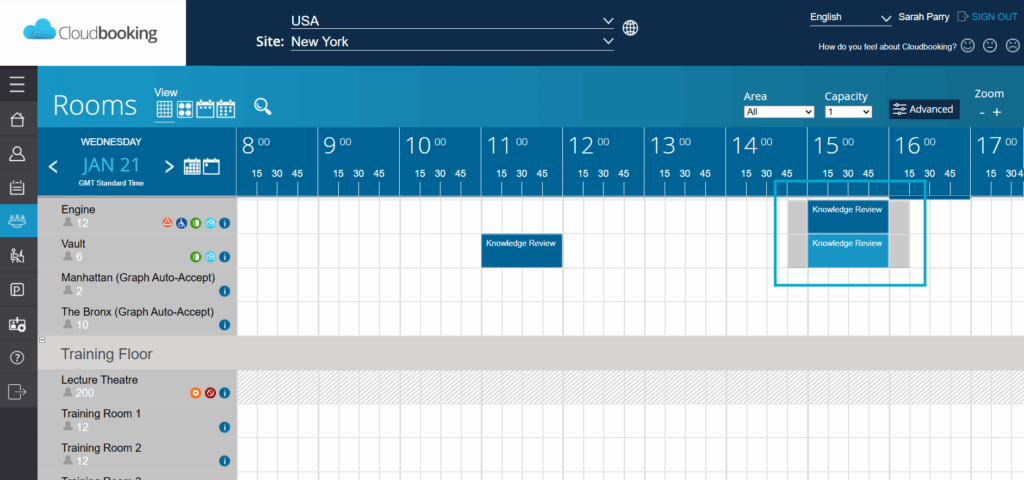Open the Parking icon in the sidebar

(17, 290)
